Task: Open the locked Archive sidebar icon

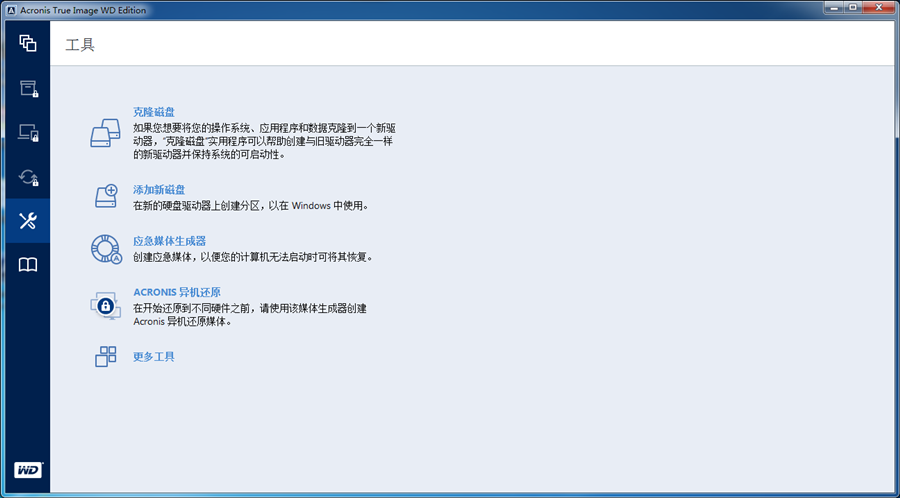Action: (27, 88)
